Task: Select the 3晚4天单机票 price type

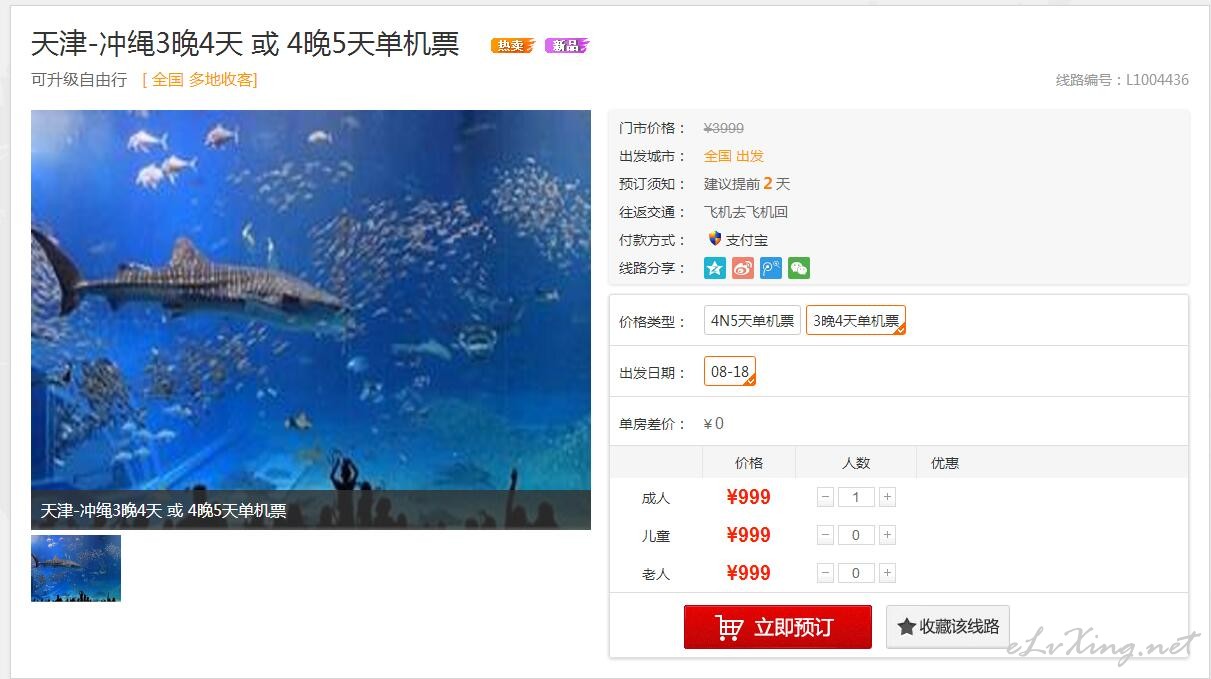Action: 856,320
